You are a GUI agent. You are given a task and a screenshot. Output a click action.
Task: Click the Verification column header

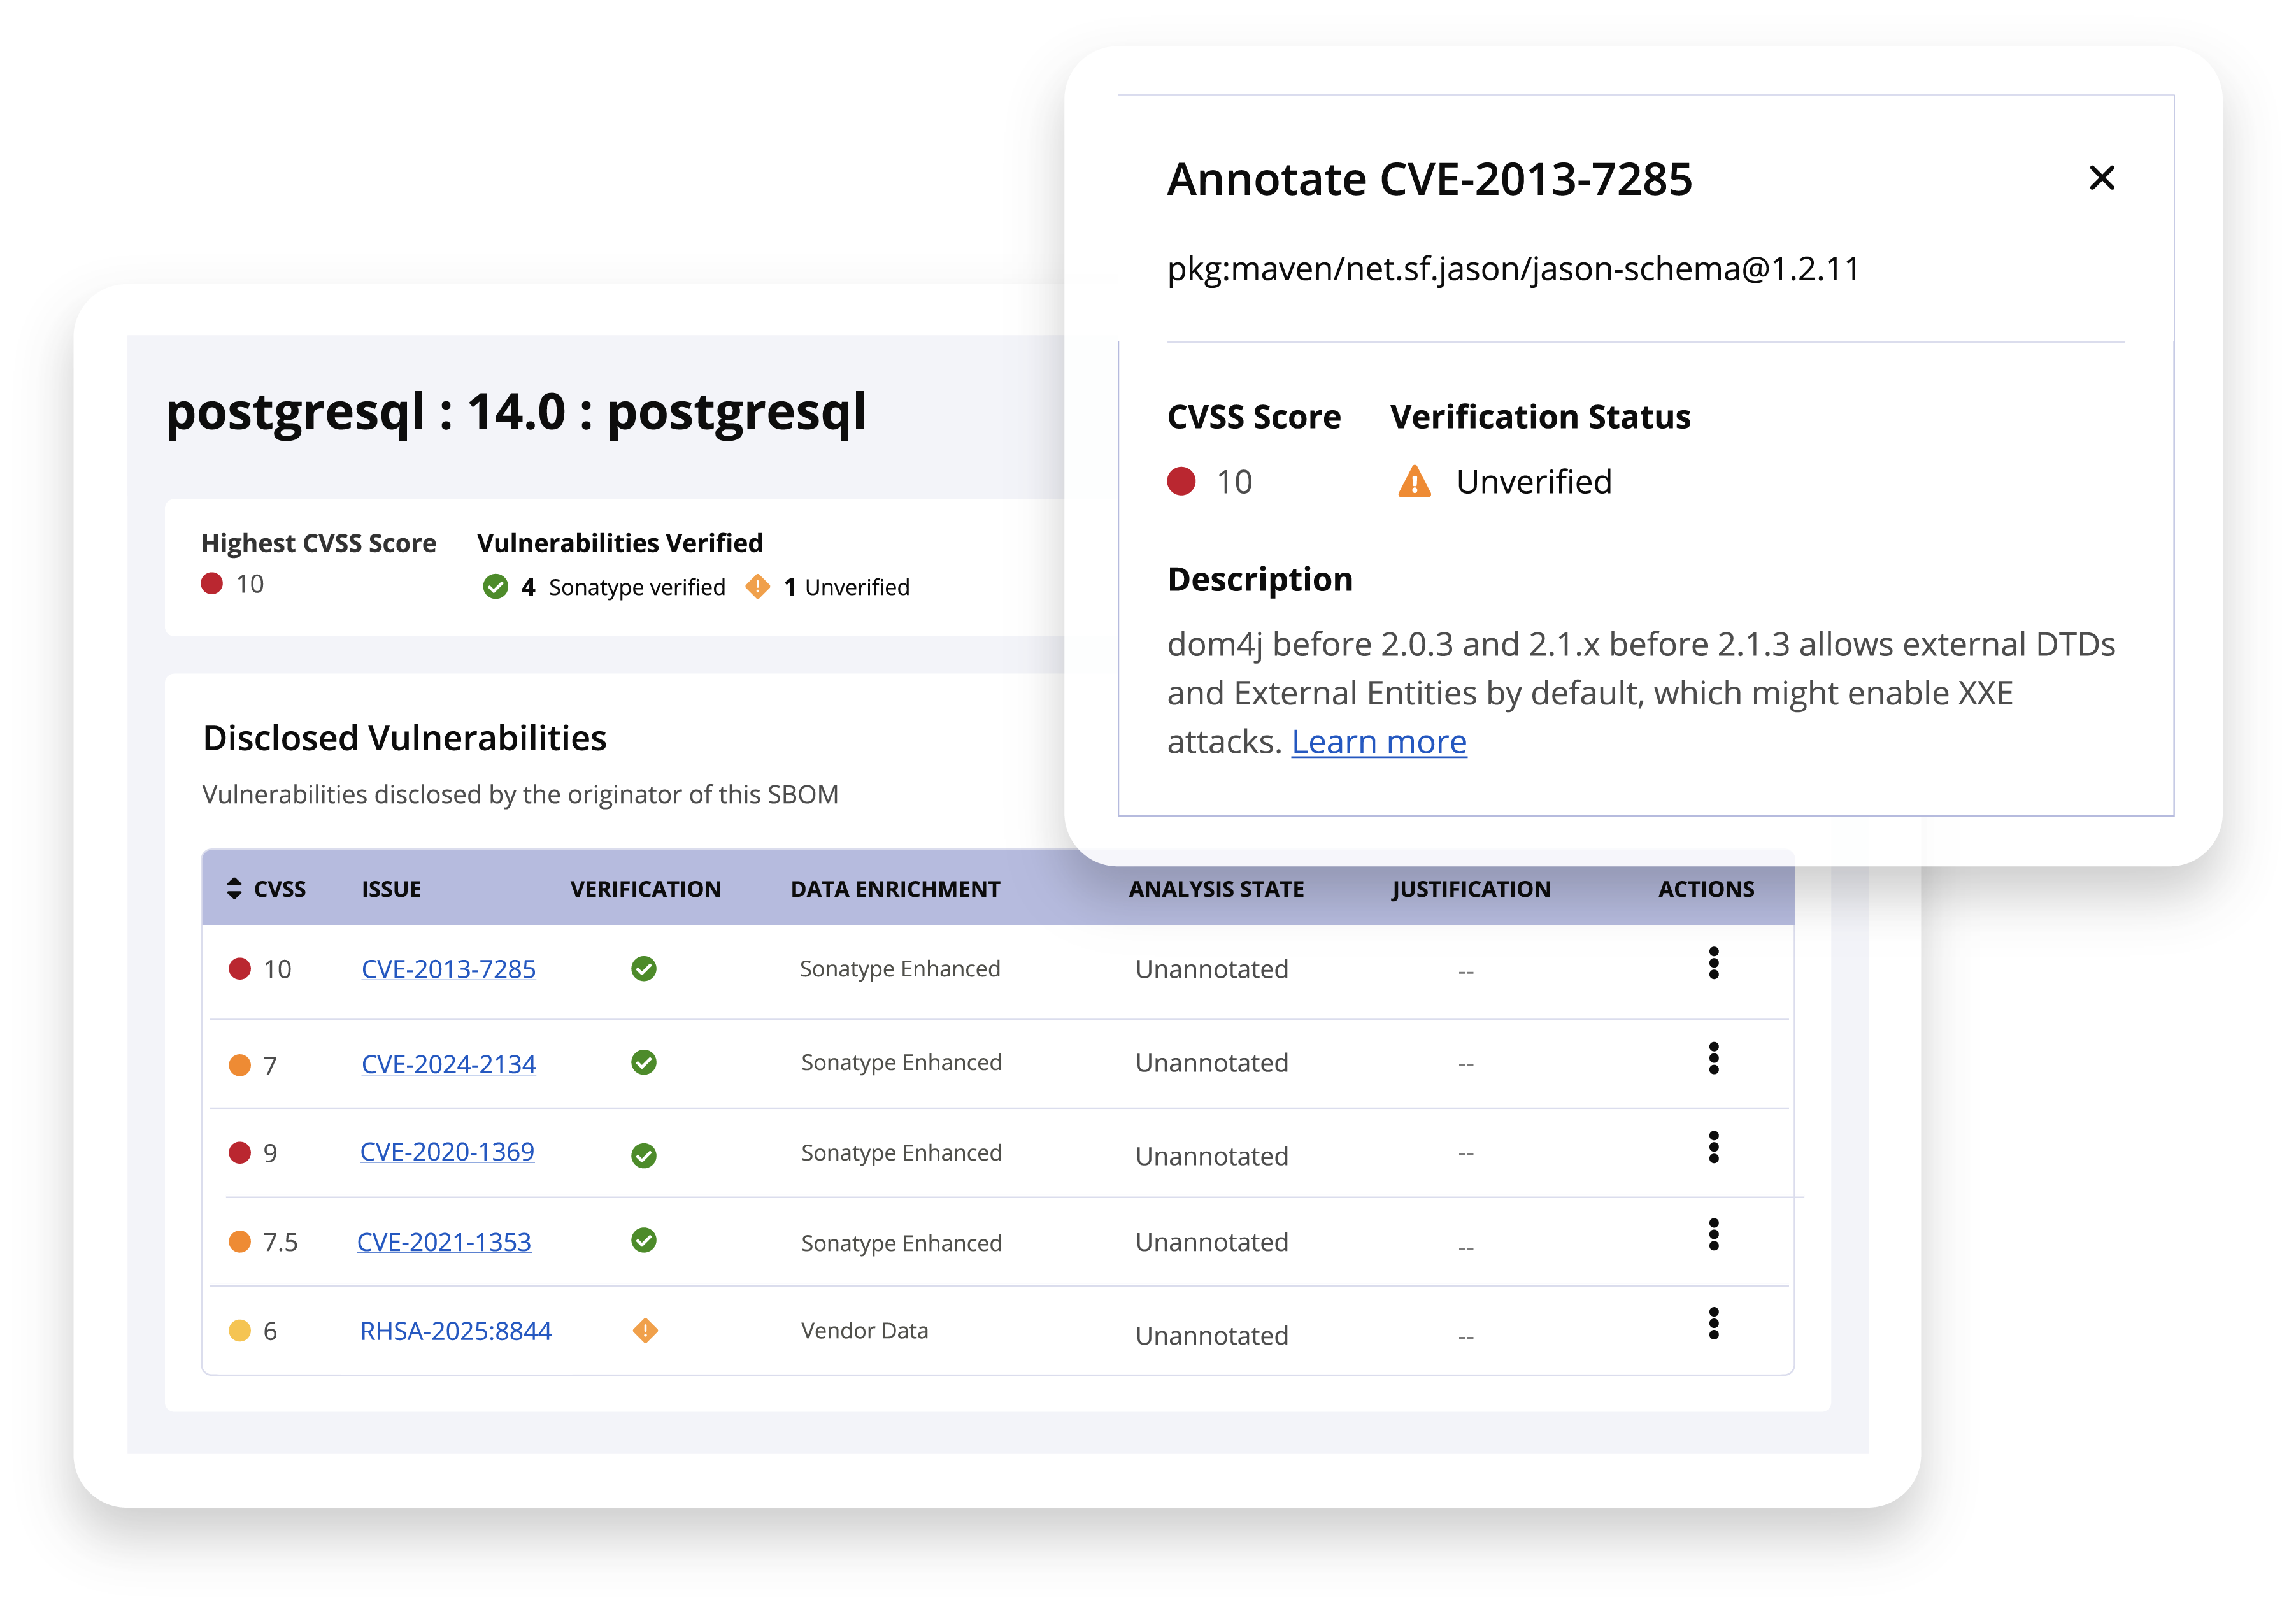pyautogui.click(x=645, y=889)
